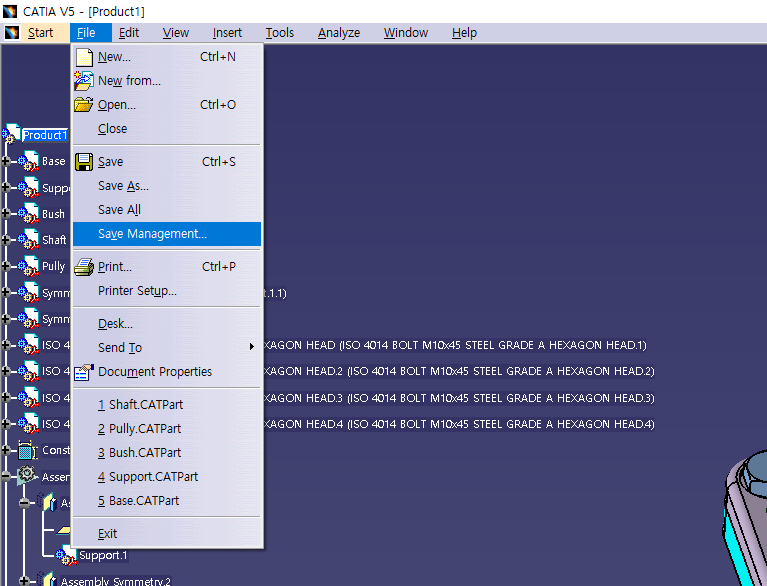Expand the Bush tree node

tap(6, 213)
